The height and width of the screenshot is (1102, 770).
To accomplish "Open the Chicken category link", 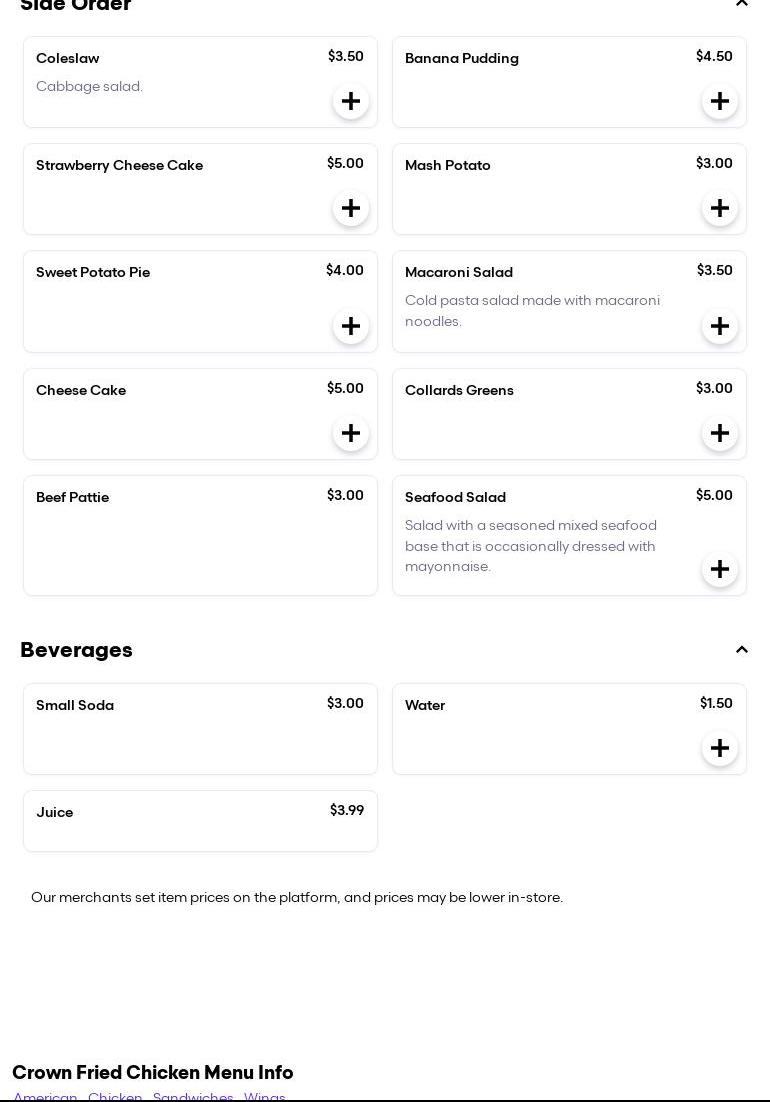I will coord(115,1096).
